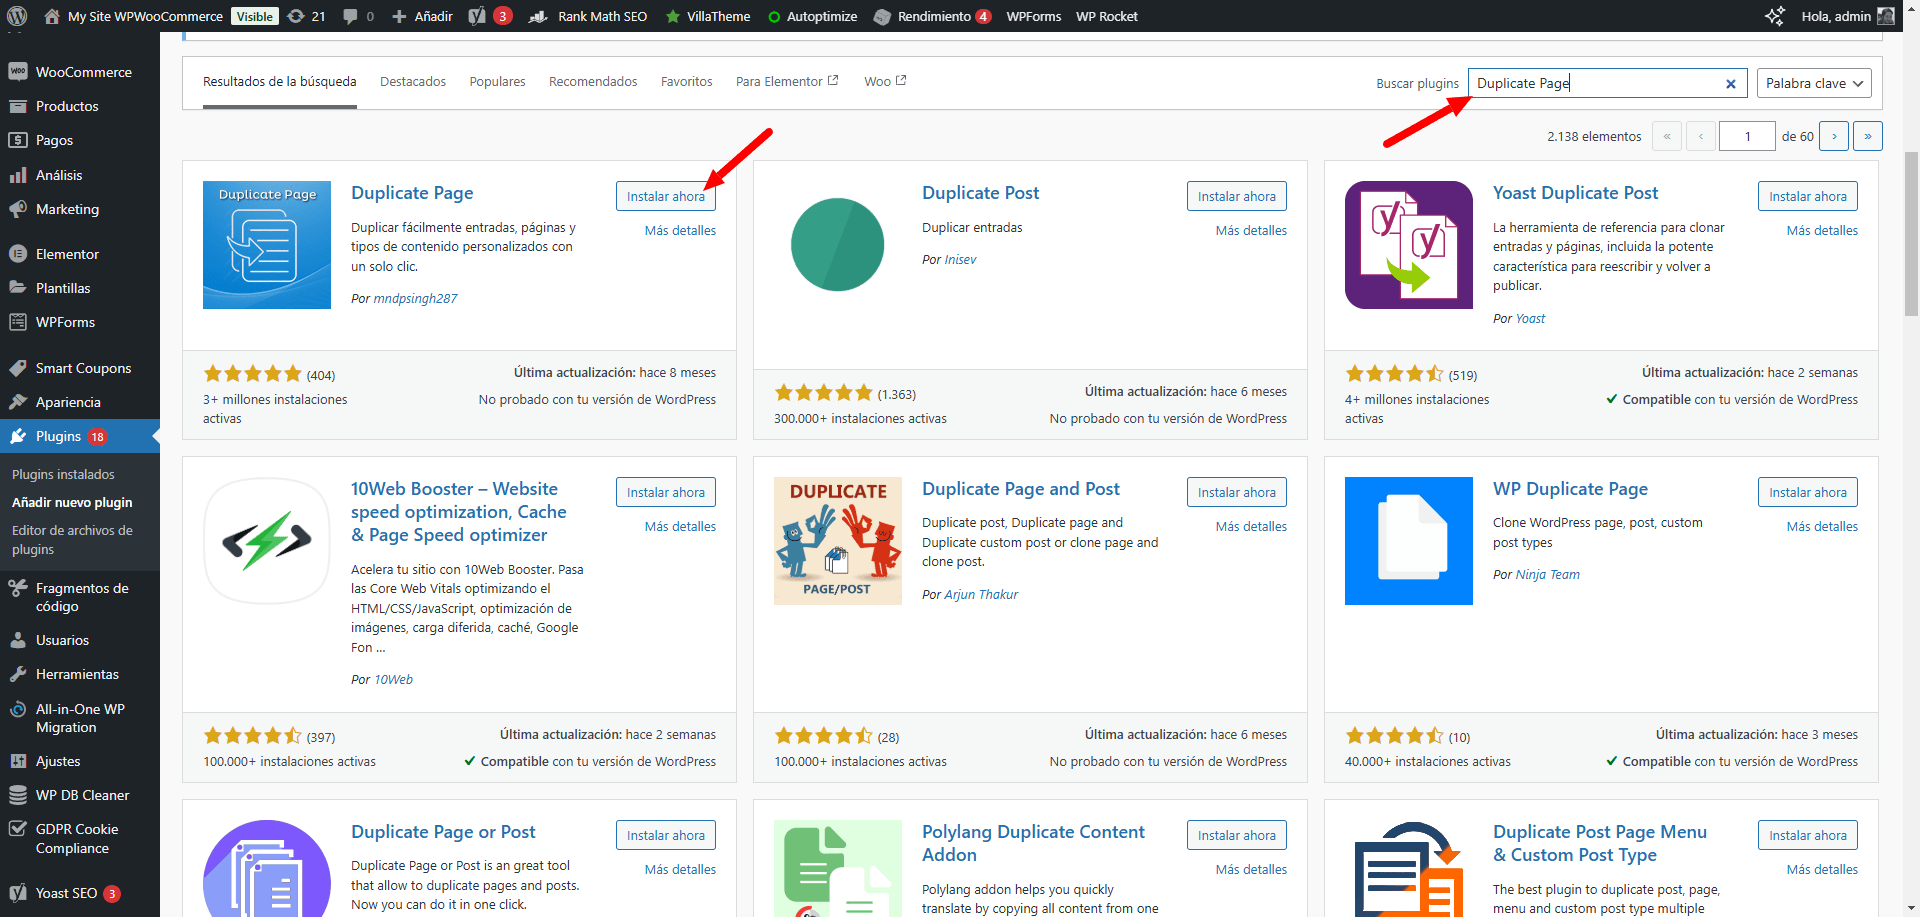Open Marketing sidebar section
Viewport: 1920px width, 917px height.
point(80,209)
